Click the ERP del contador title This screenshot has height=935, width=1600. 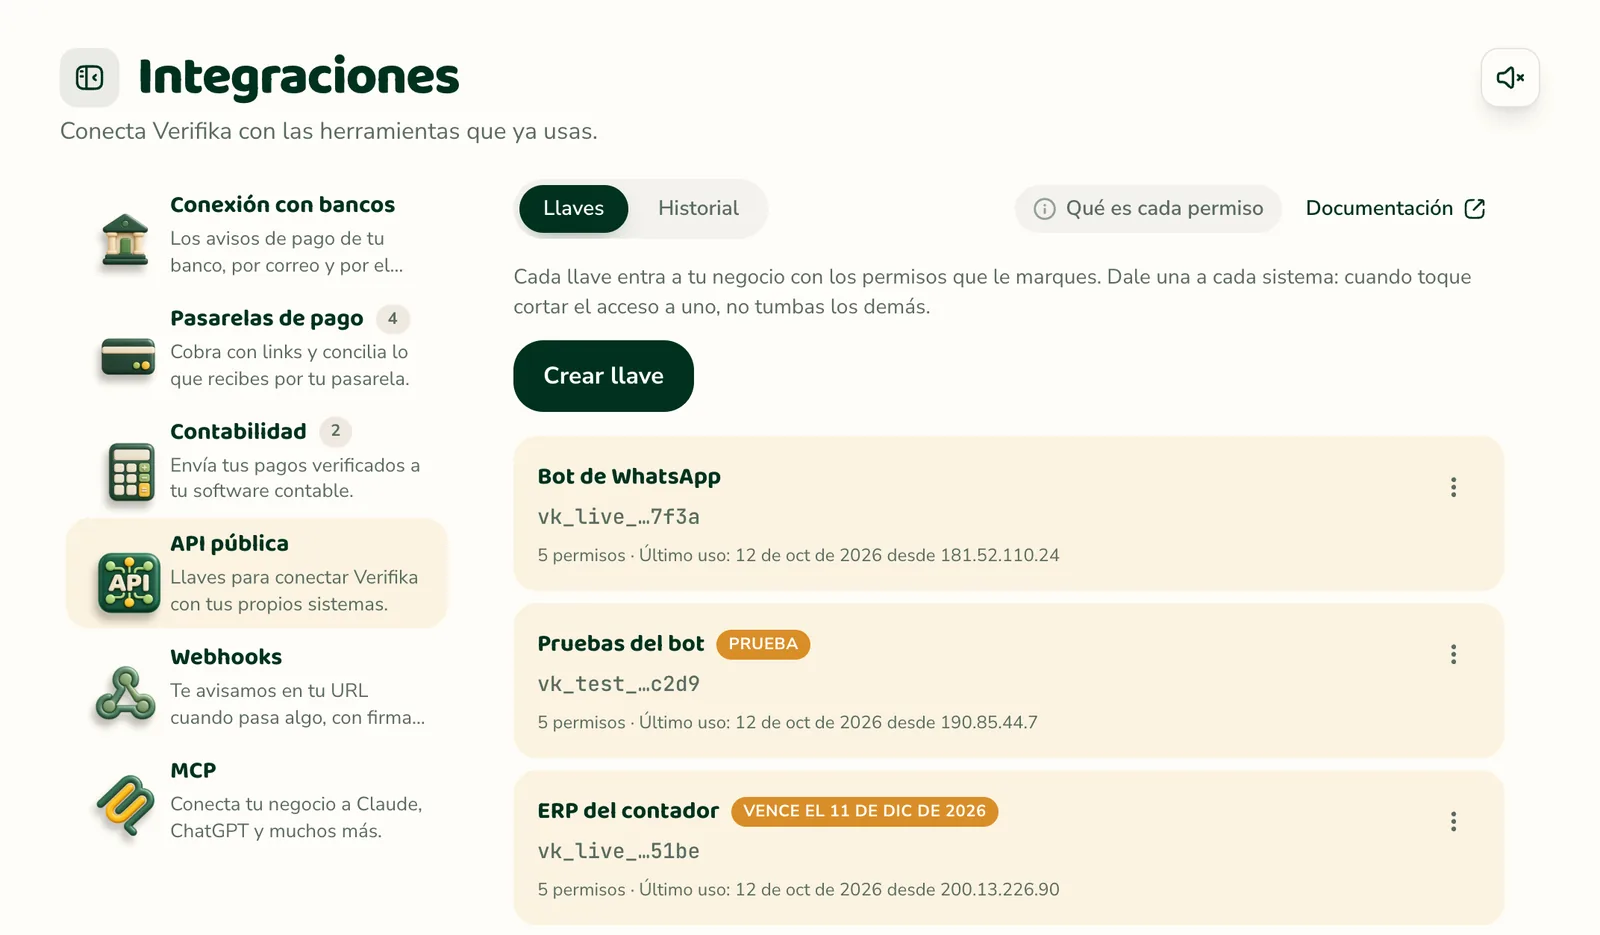tap(628, 811)
